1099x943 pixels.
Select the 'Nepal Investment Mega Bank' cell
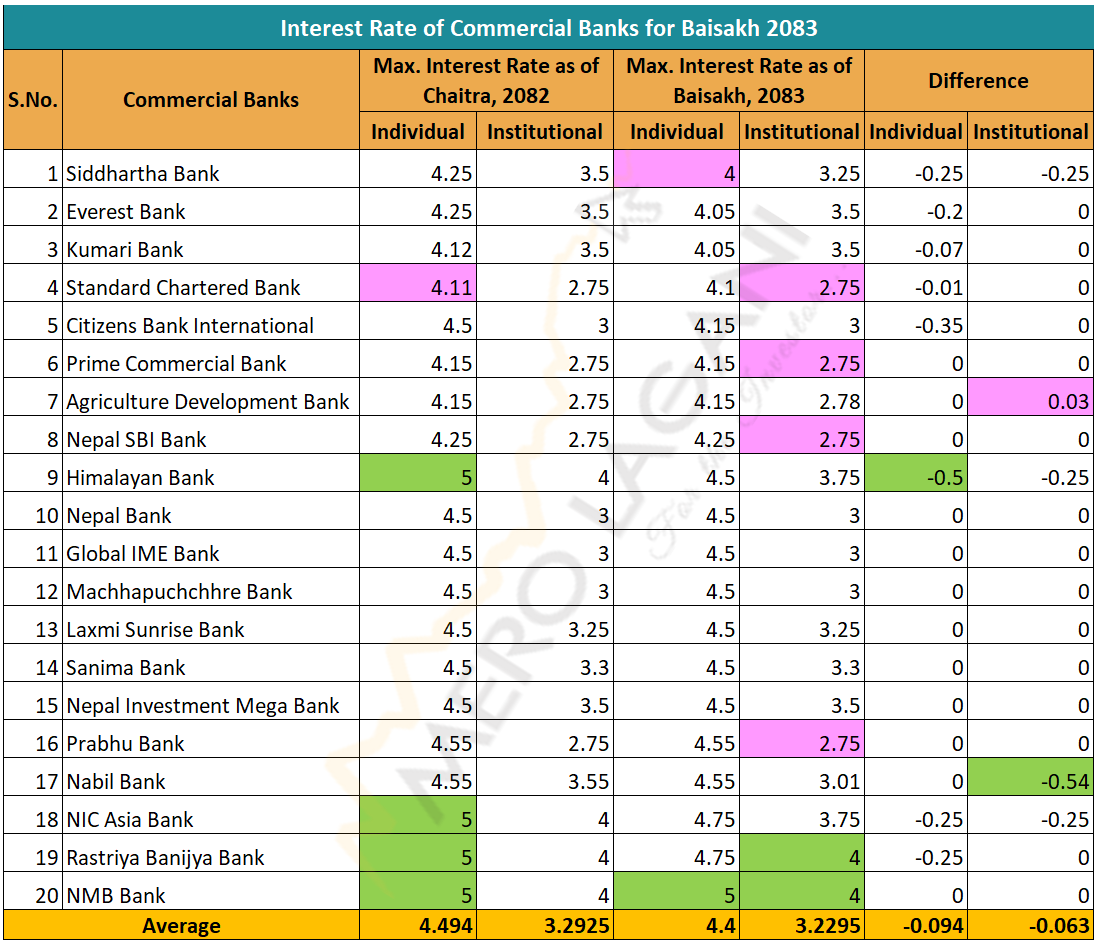[x=203, y=705]
